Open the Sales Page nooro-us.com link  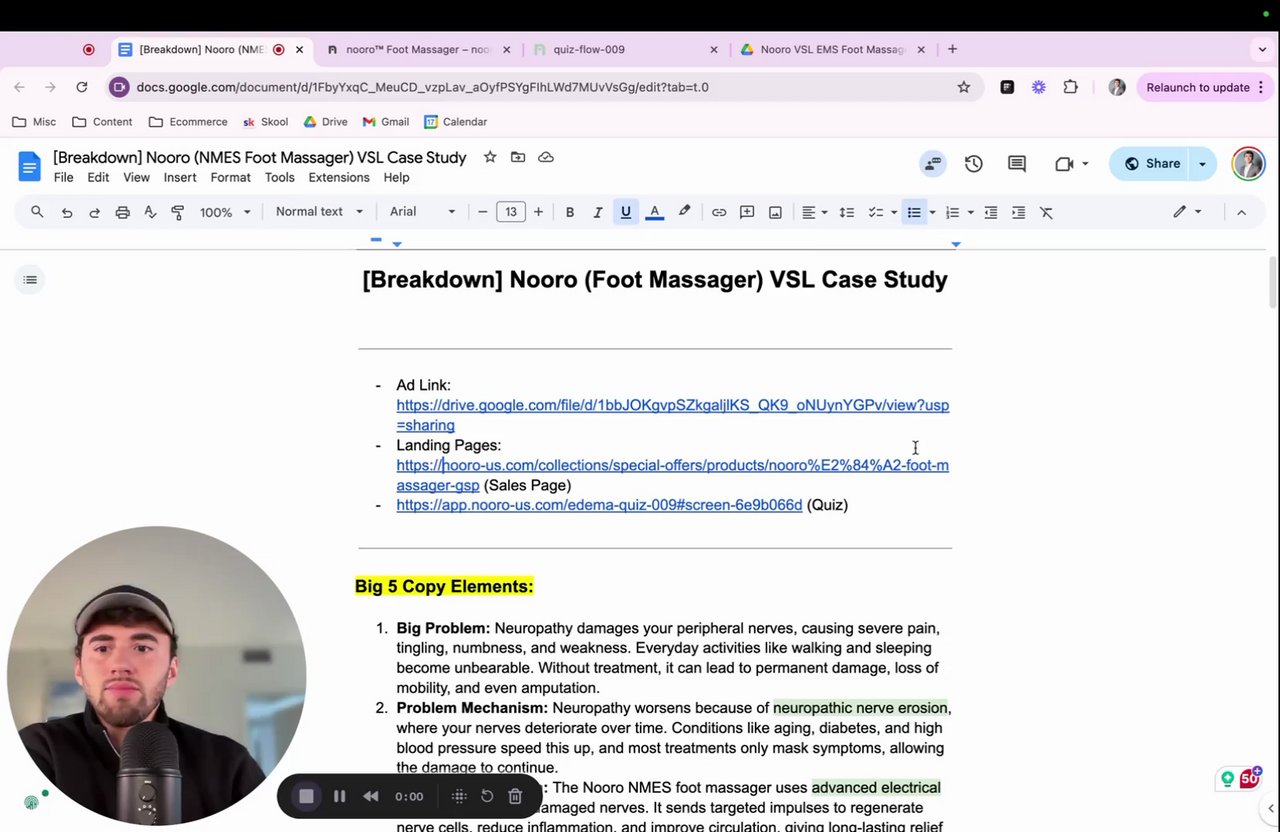[672, 475]
